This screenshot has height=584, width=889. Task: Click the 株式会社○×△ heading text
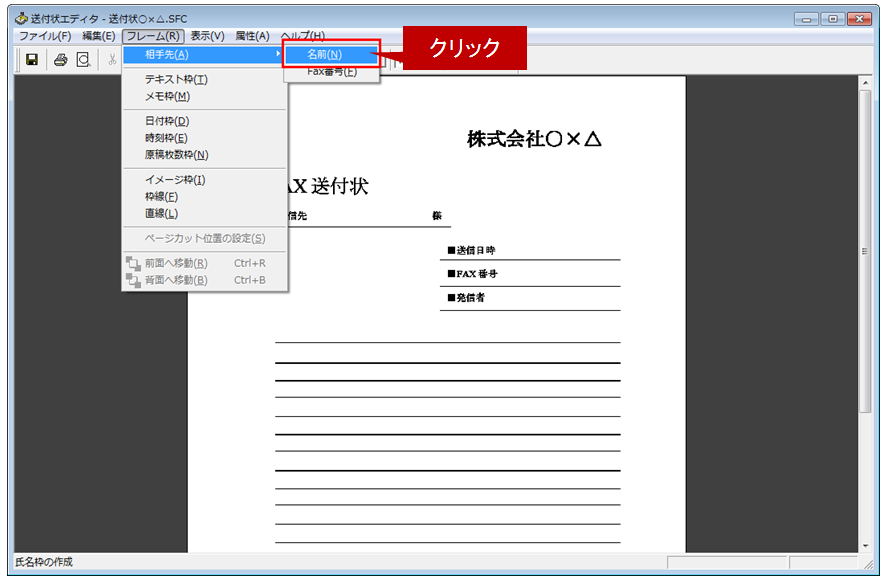[534, 139]
